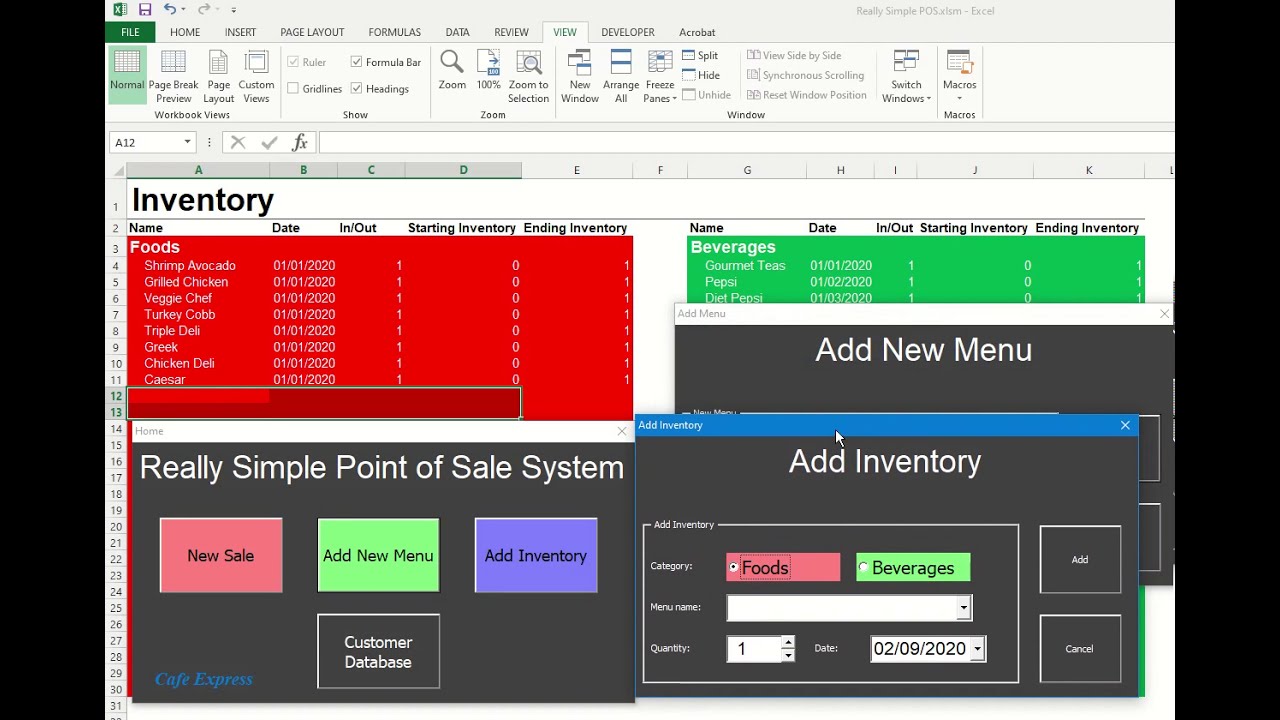
Task: Click the Excel application icon
Action: click(x=120, y=10)
